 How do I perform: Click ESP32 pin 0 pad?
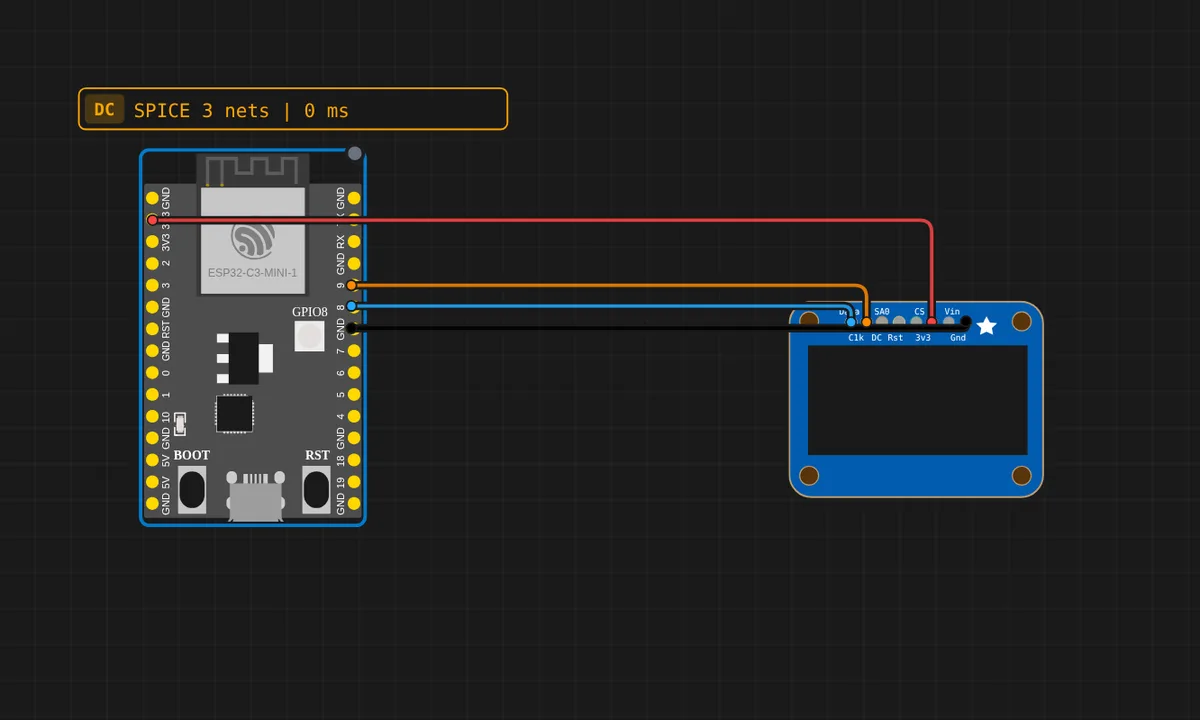tap(152, 372)
